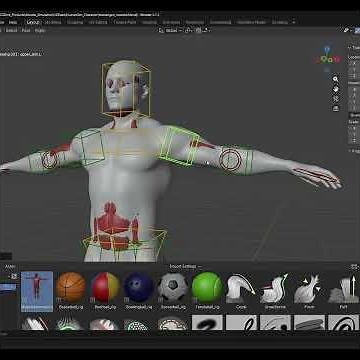Toggle perspective/orthographic grid icon
Image resolution: width=360 pixels, height=360 pixels.
336,108
